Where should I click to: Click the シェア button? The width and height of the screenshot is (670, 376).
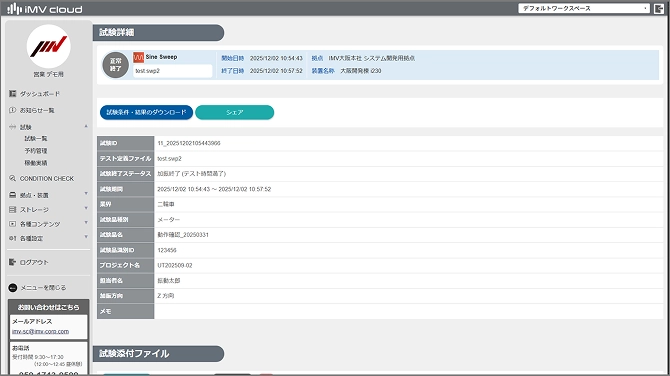[x=235, y=112]
